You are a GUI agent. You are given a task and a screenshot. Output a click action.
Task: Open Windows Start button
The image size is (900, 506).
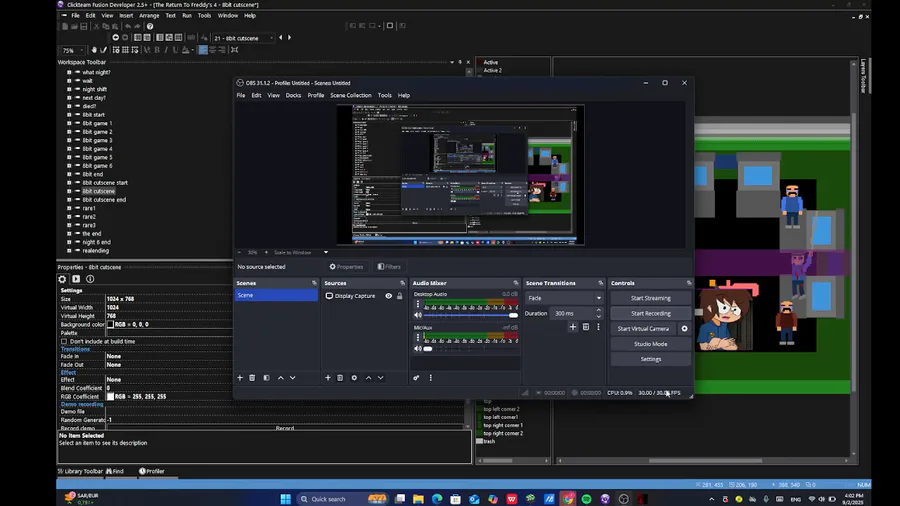[x=285, y=499]
